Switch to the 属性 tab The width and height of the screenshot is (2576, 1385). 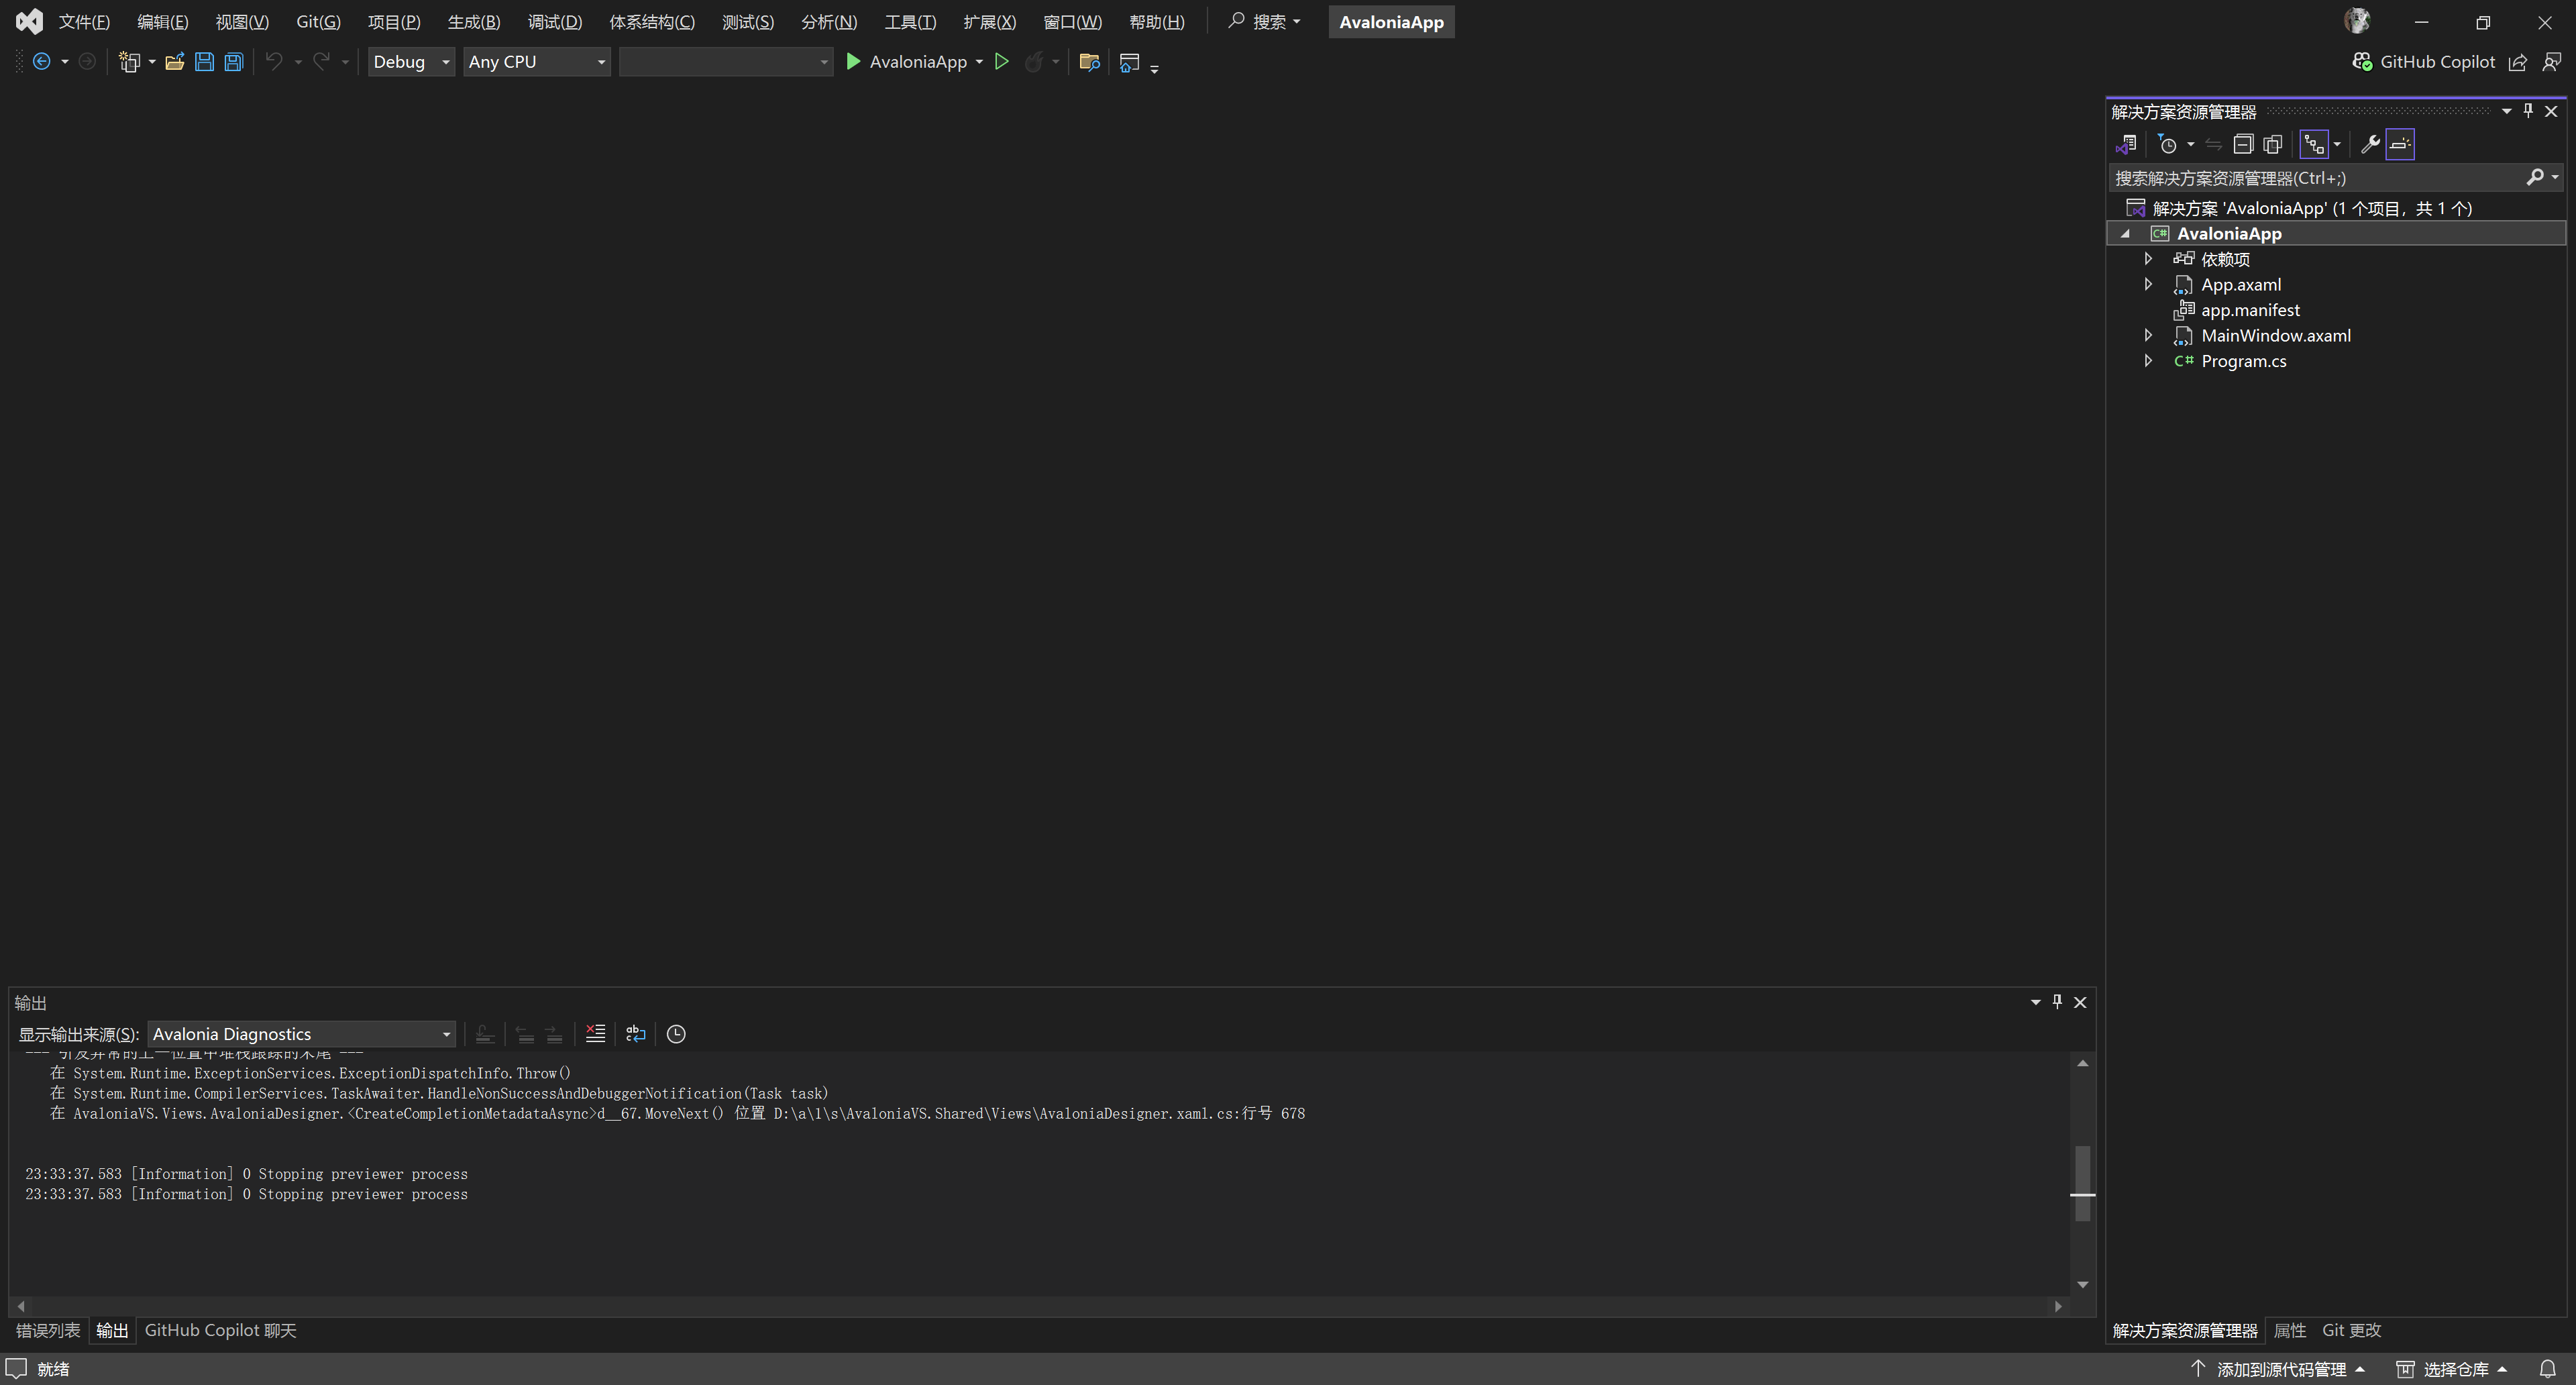(x=2290, y=1331)
